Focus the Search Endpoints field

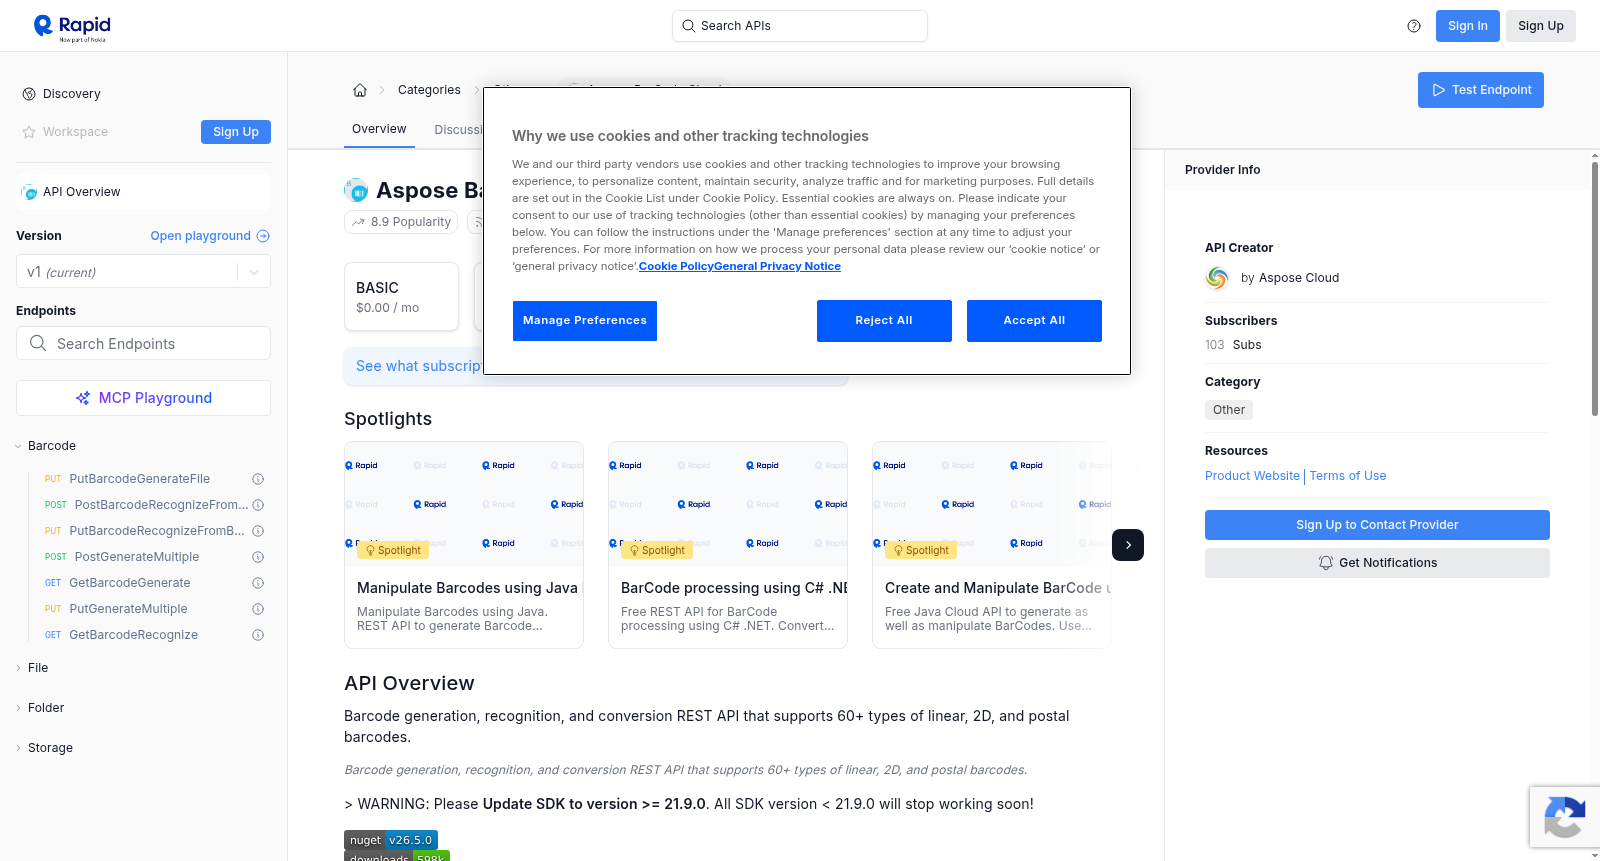click(x=144, y=343)
